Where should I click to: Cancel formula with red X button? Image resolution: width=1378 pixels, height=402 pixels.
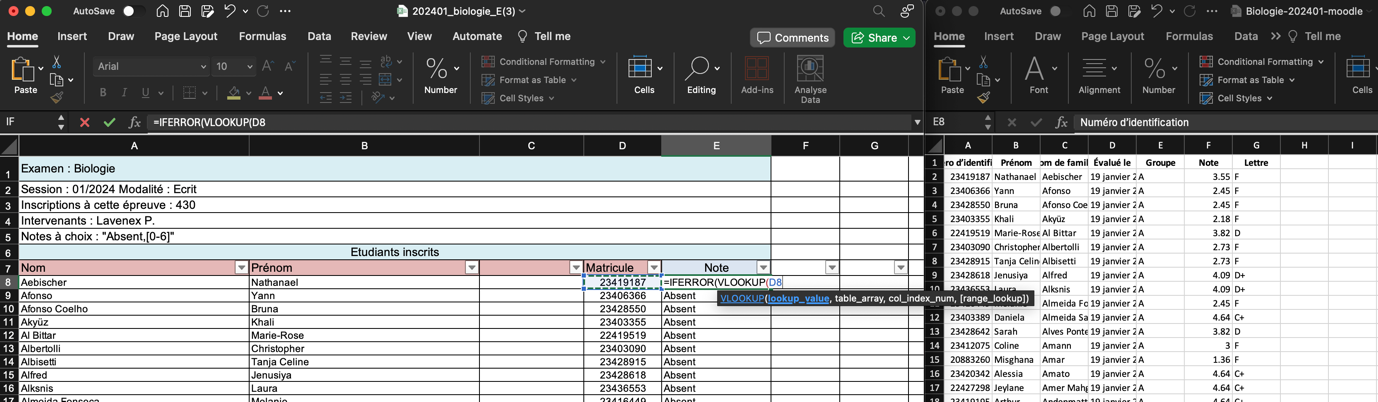click(x=84, y=122)
